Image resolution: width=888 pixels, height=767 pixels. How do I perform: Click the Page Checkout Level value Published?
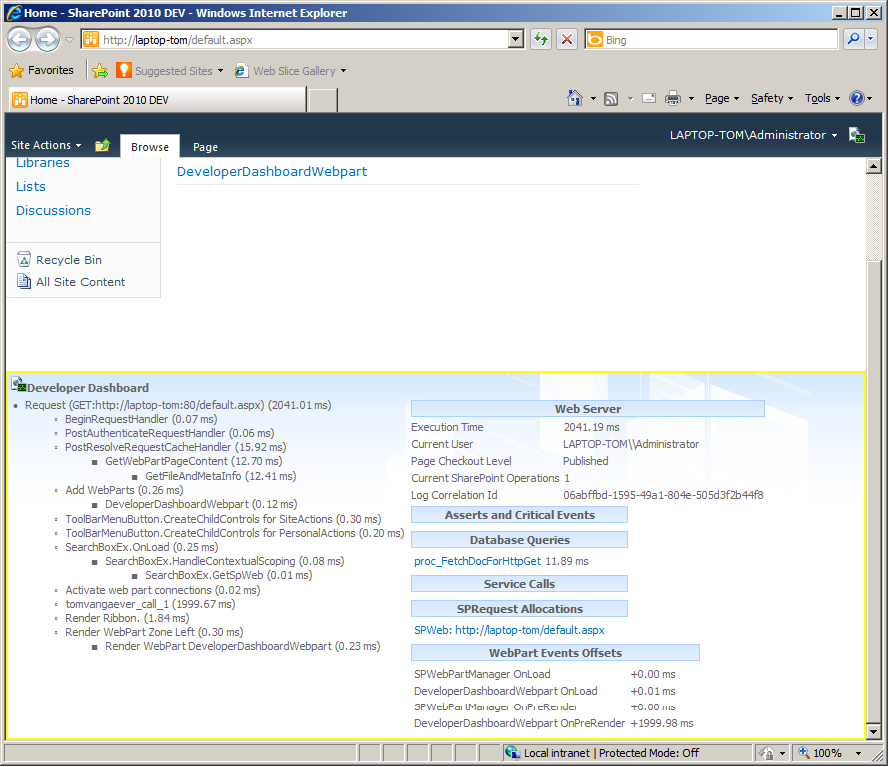tap(586, 461)
